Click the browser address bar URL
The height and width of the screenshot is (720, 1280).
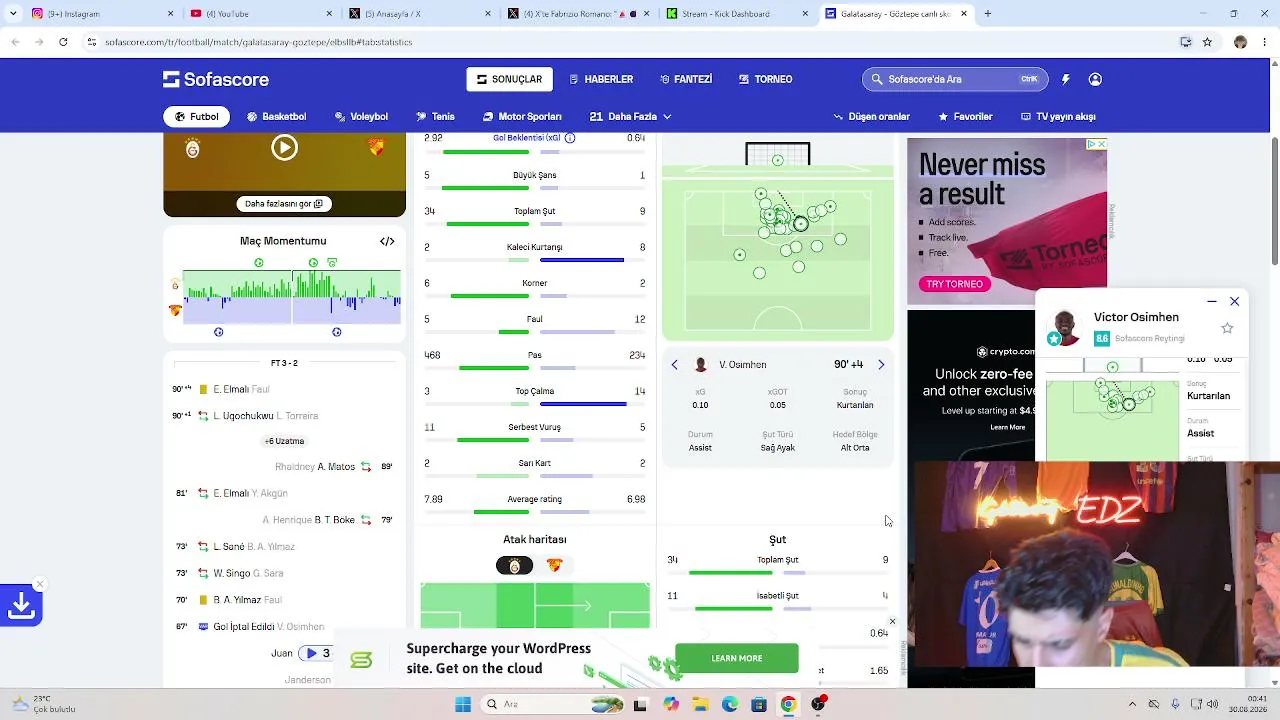(258, 42)
